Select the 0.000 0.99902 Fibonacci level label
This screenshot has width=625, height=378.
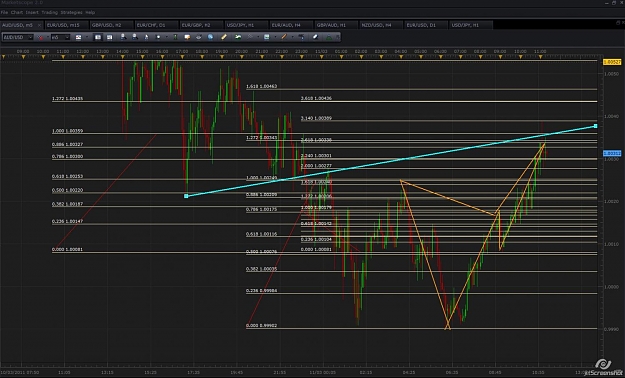coord(261,325)
